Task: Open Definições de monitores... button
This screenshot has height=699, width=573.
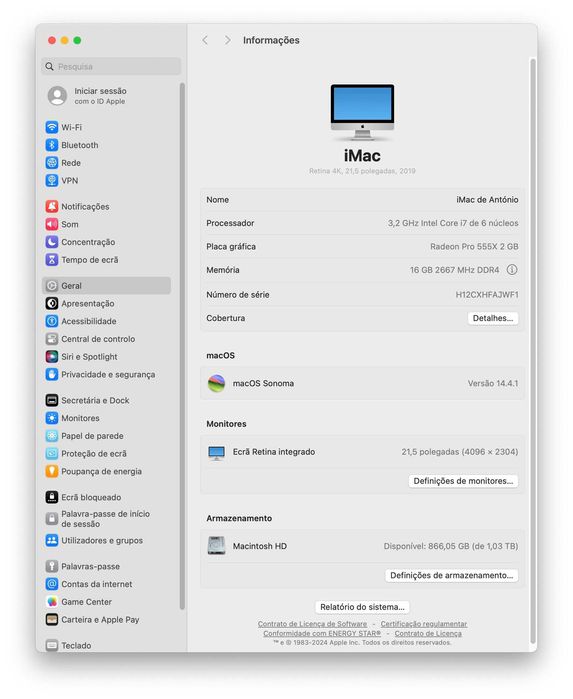Action: click(463, 481)
